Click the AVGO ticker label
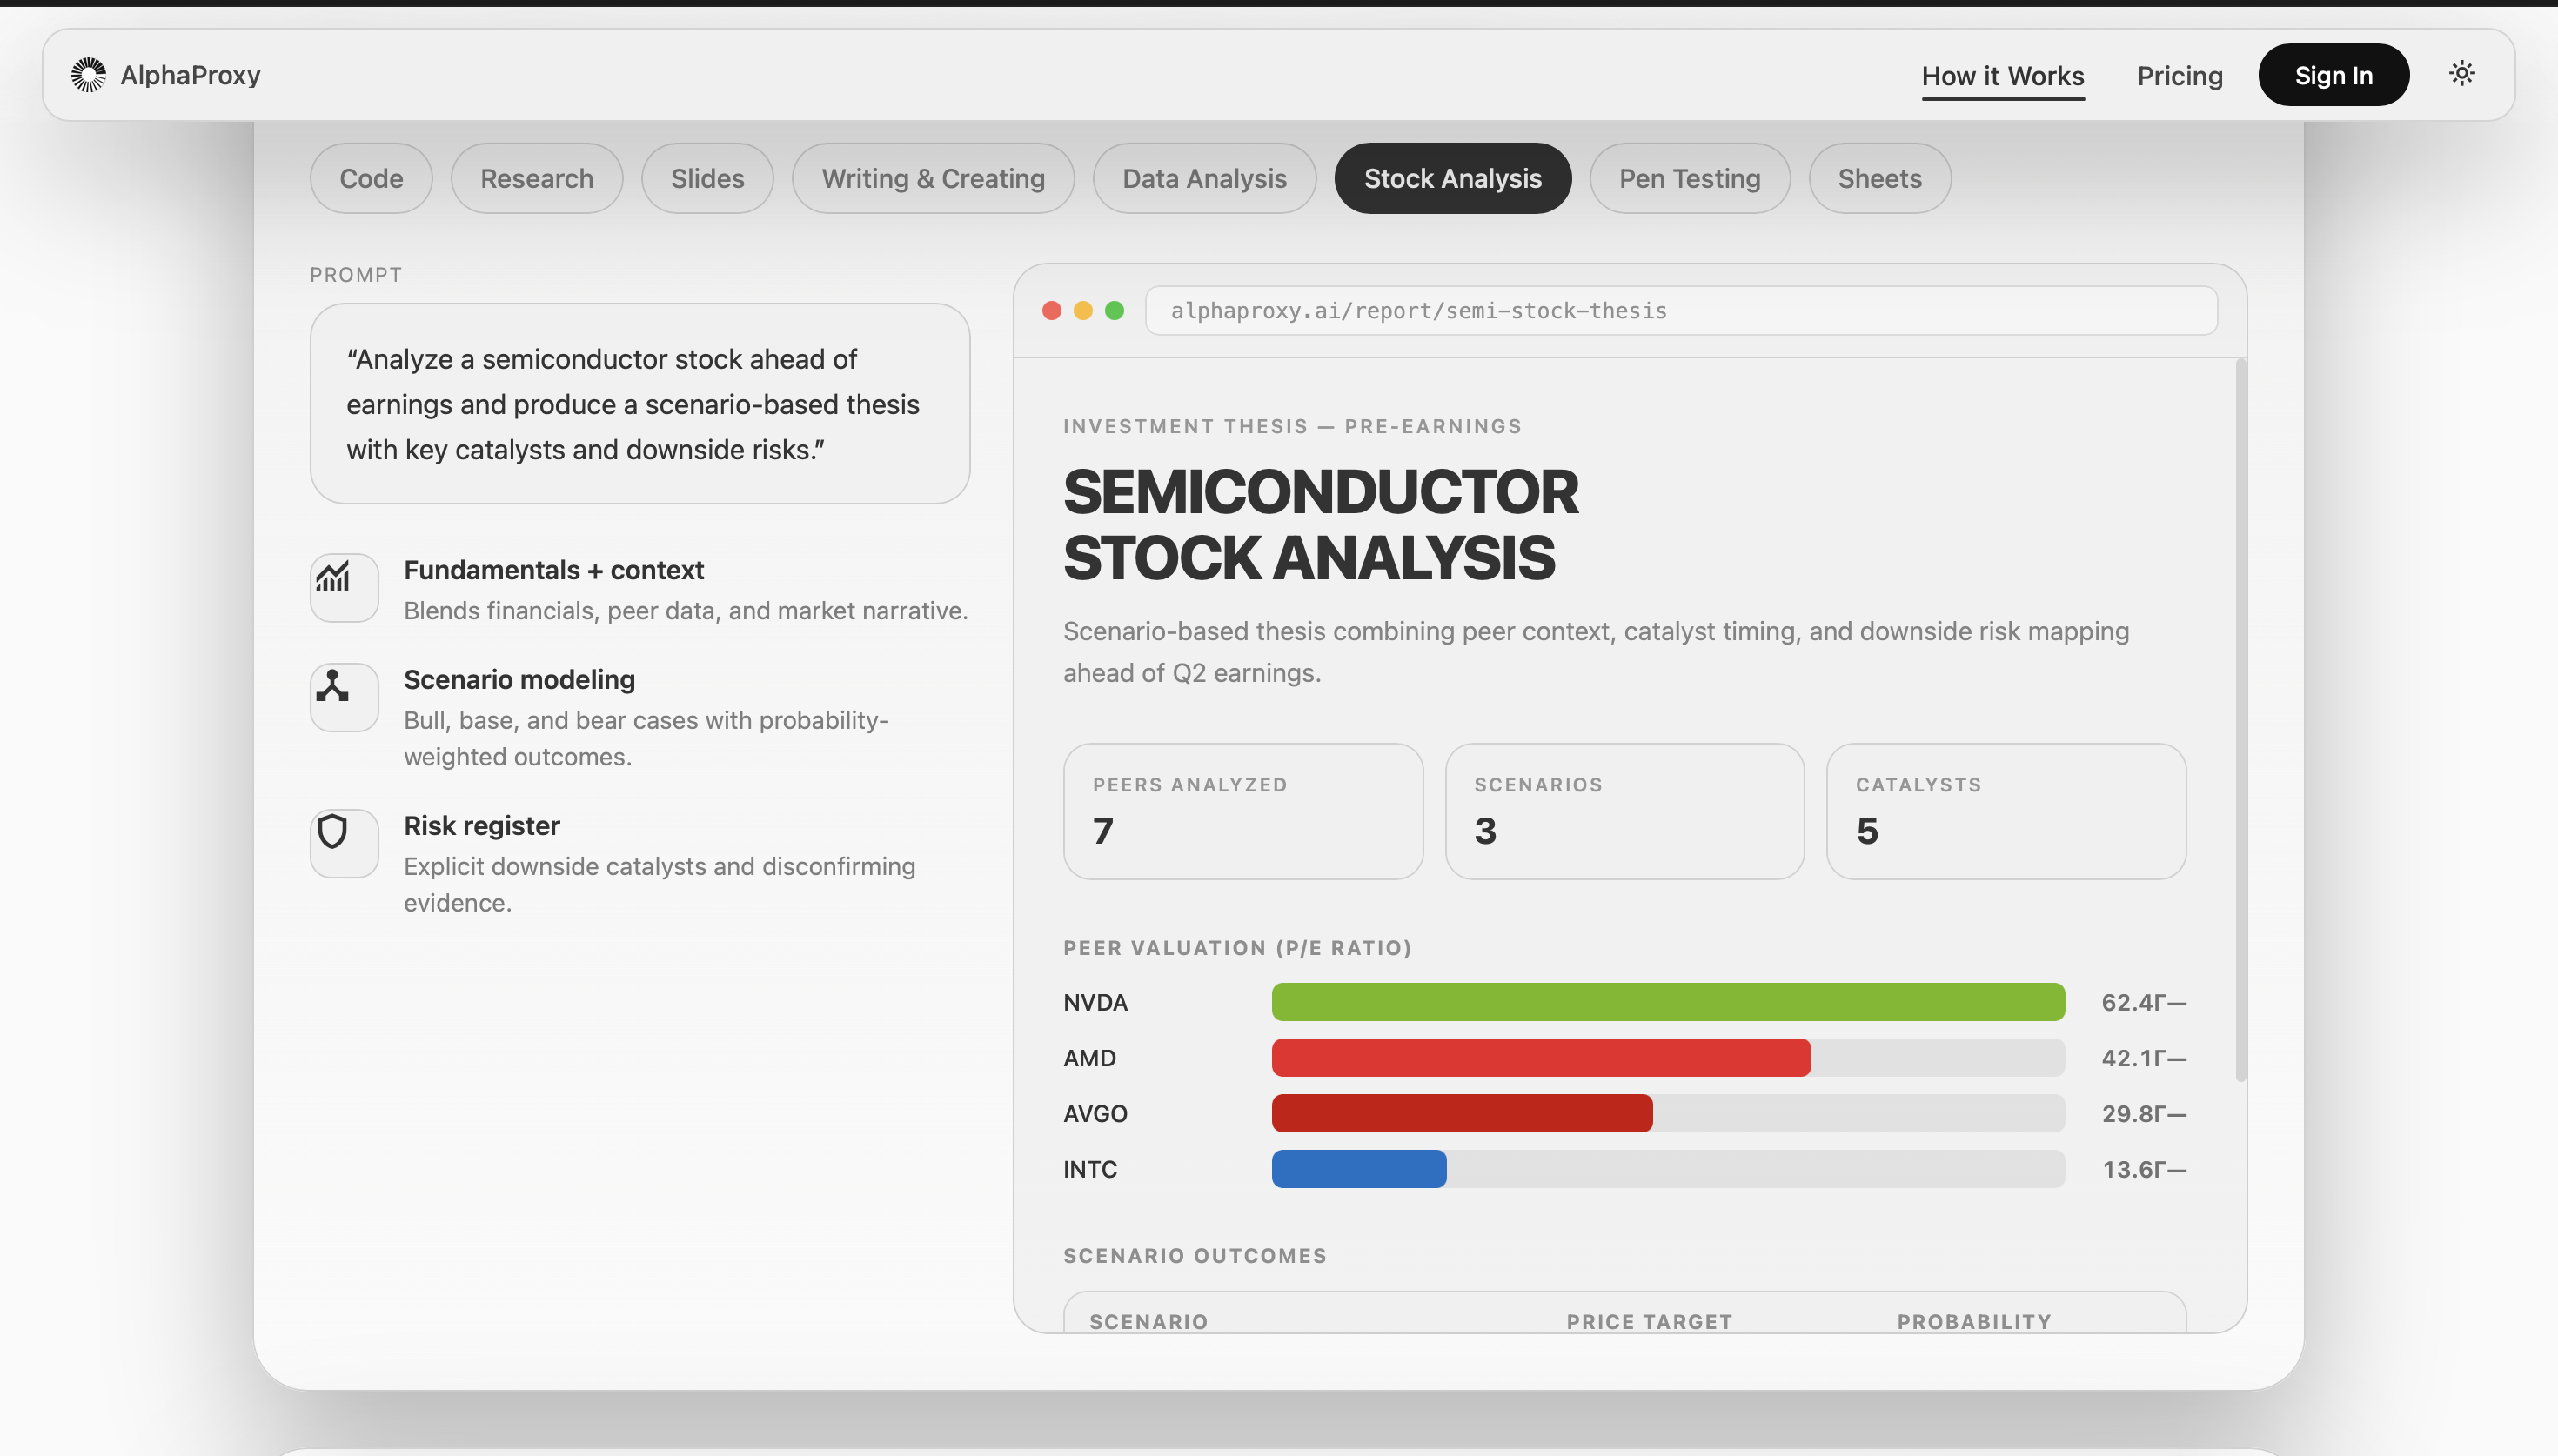The height and width of the screenshot is (1456, 2558). click(1095, 1113)
